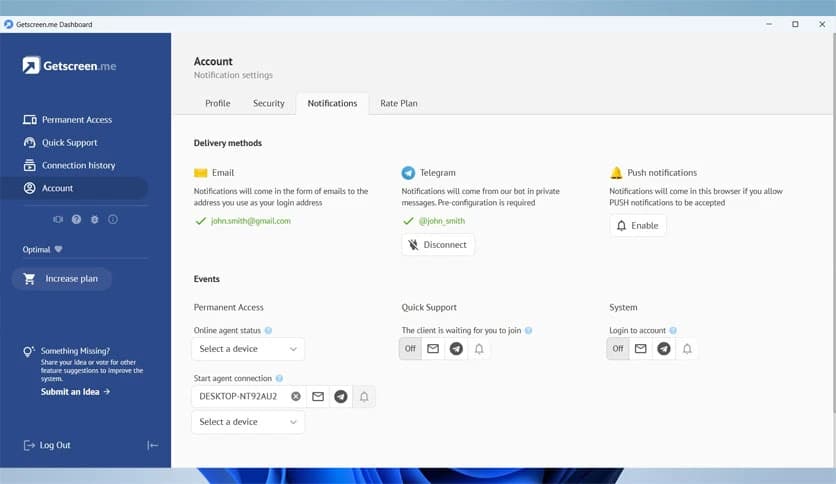Toggle Telegram for Quick Support client waiting event
The height and width of the screenshot is (484, 836).
pos(456,349)
